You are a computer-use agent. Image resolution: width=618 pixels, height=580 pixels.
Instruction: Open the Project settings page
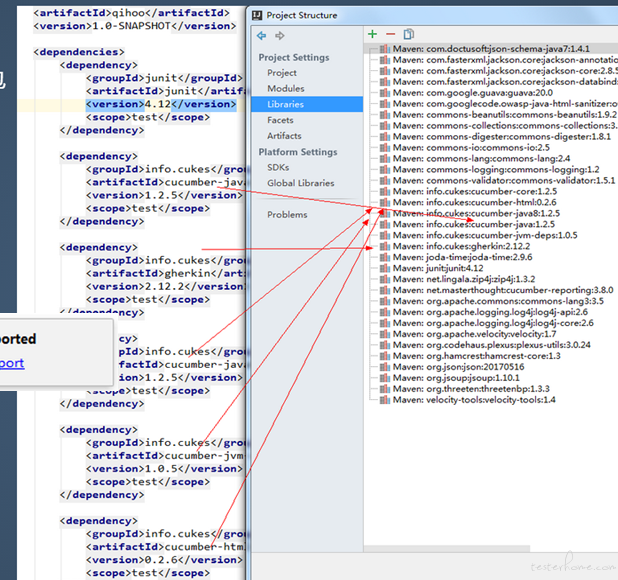pyautogui.click(x=282, y=73)
